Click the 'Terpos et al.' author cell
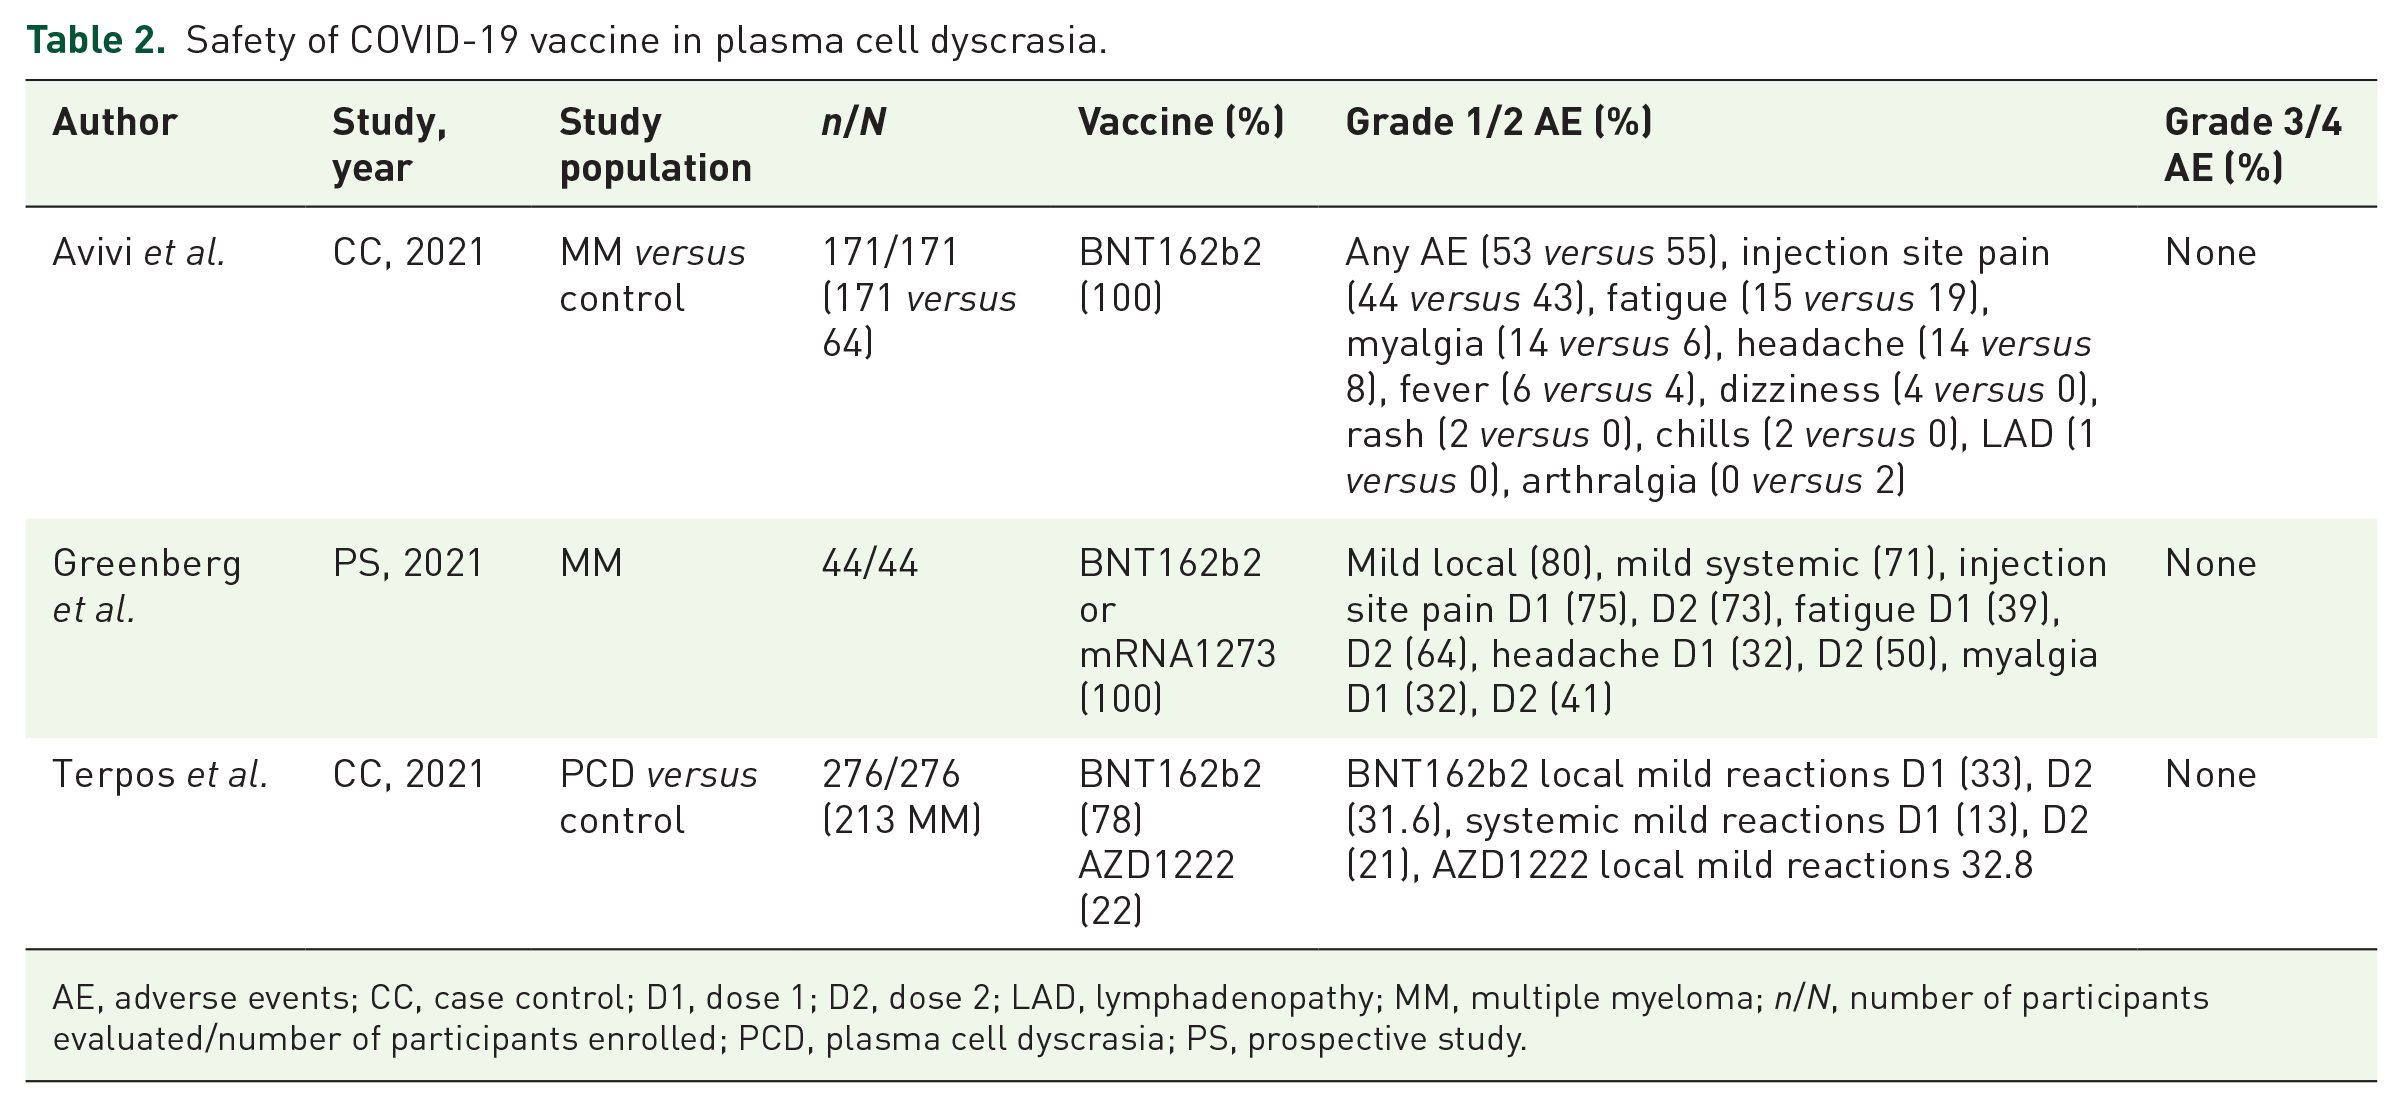The width and height of the screenshot is (2403, 1108). [160, 774]
